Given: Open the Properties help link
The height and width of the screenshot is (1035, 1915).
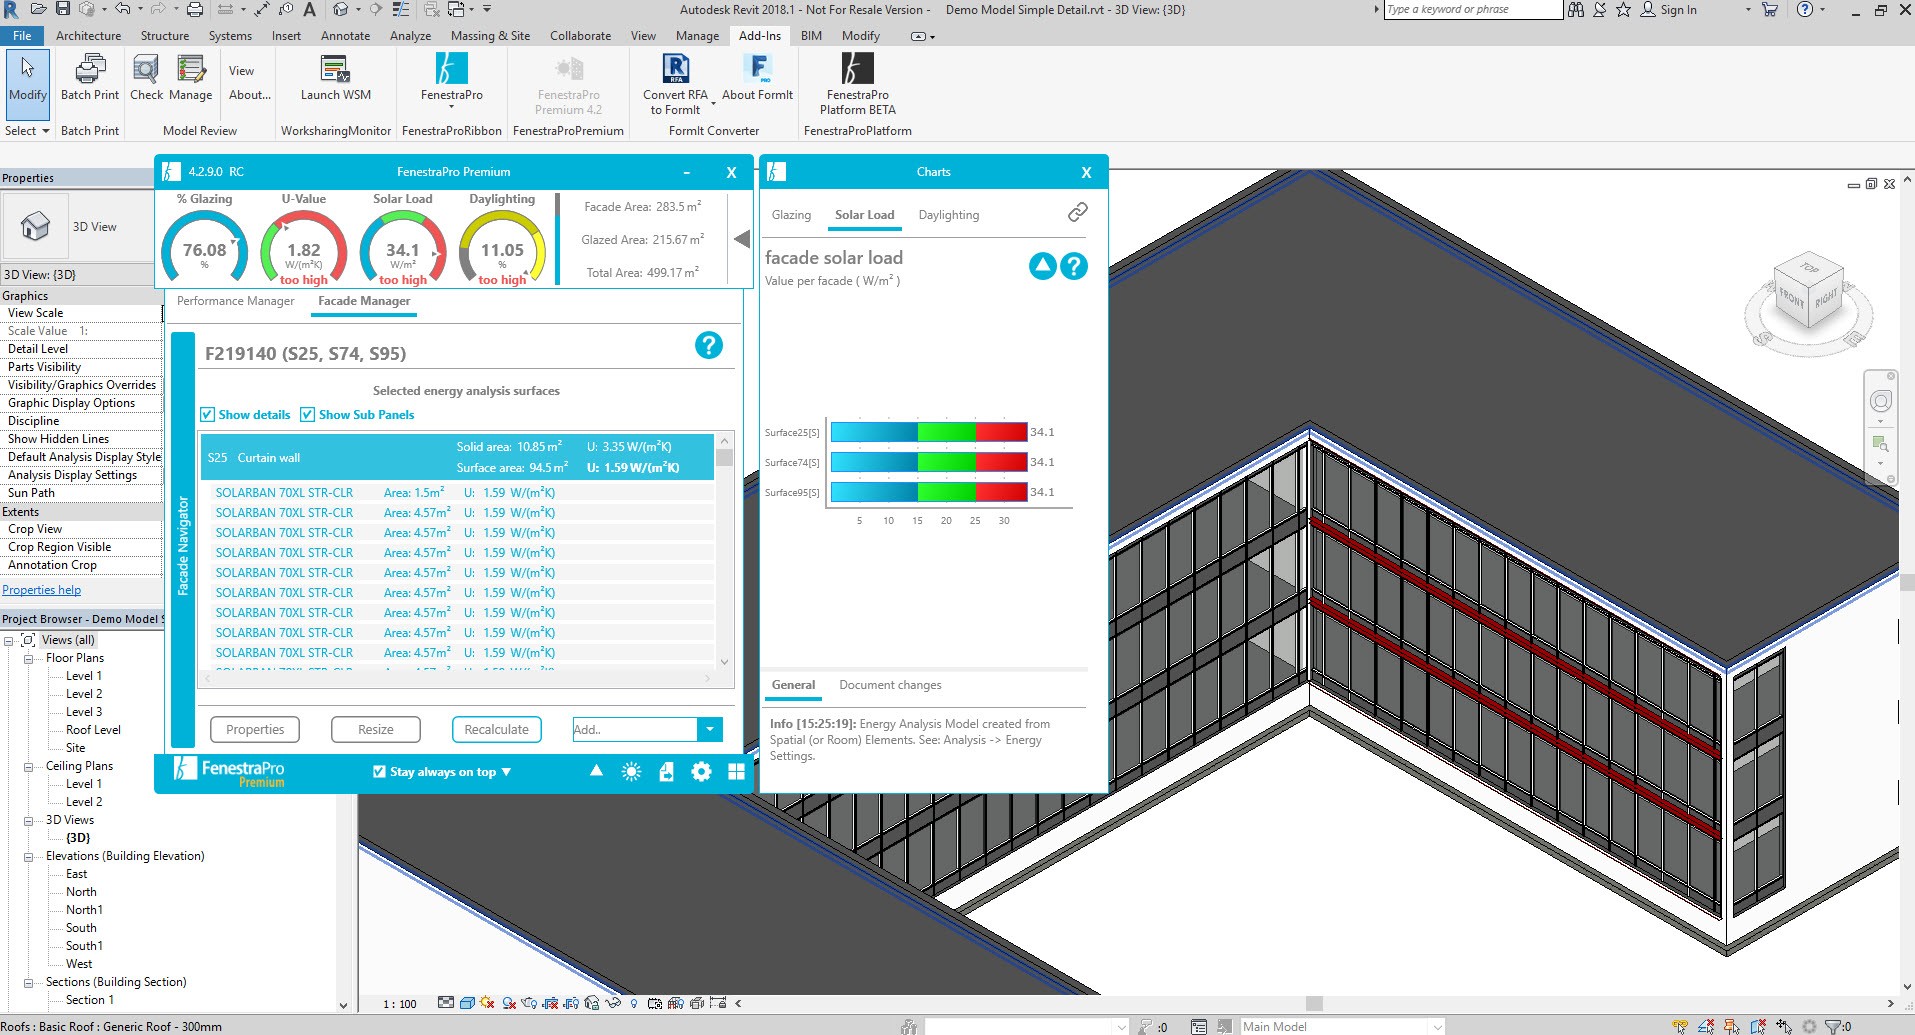Looking at the screenshot, I should [x=41, y=590].
